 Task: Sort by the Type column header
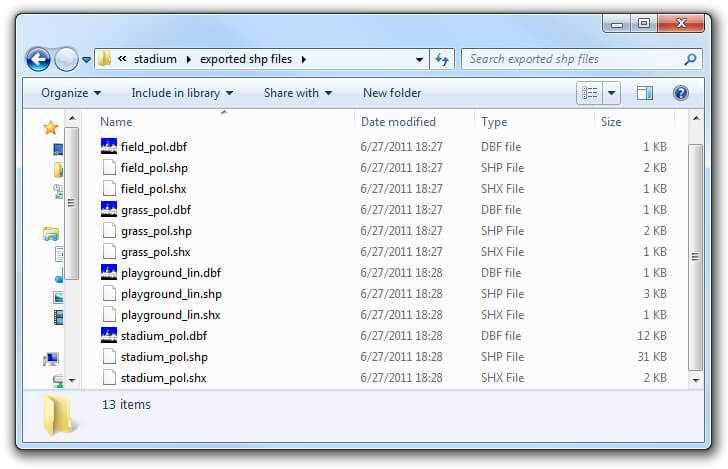494,122
